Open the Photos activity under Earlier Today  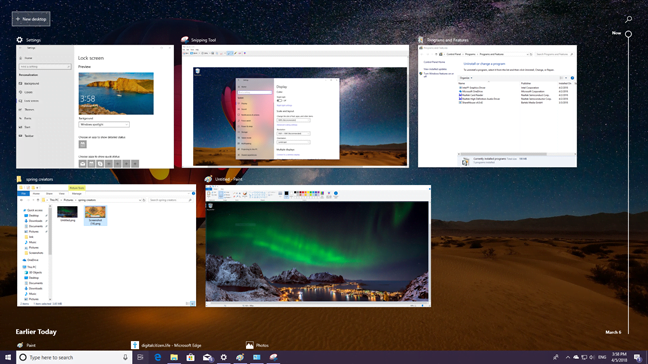pos(257,345)
